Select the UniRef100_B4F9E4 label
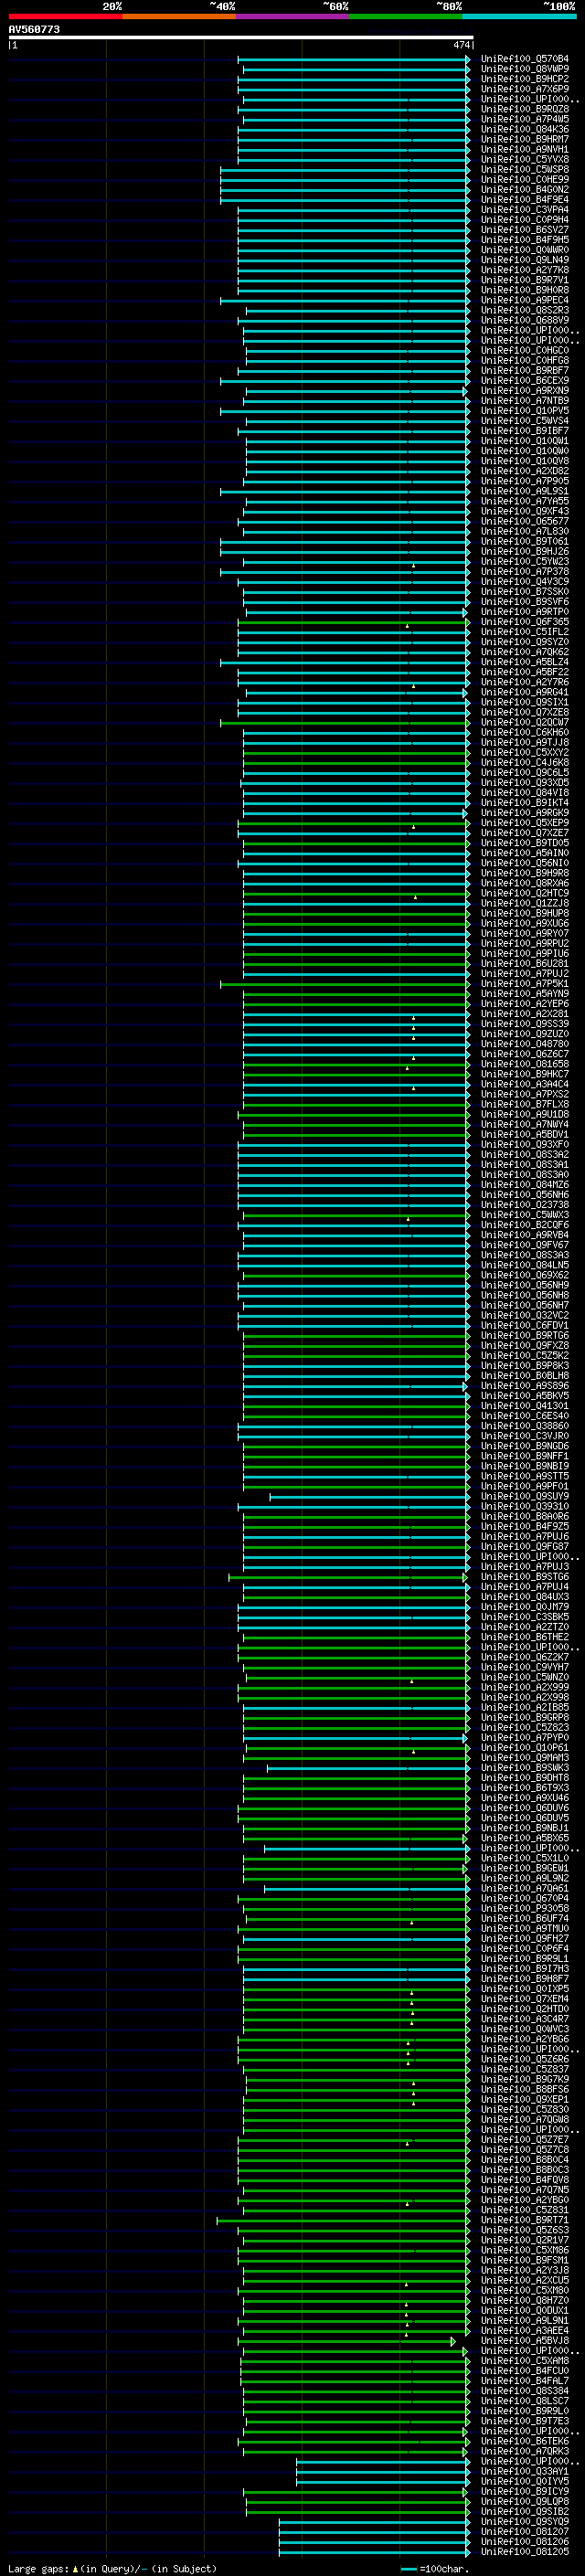Viewport: 585px width, 2576px height. (524, 200)
